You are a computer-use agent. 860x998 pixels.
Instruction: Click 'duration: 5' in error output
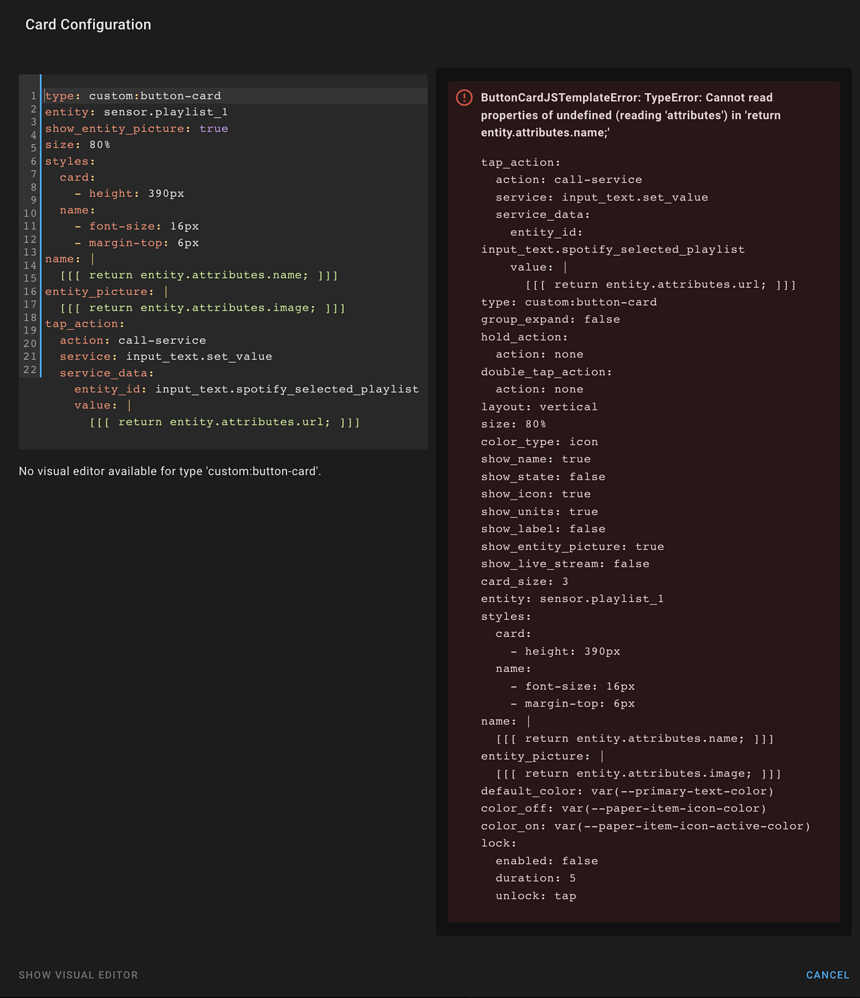coord(535,878)
